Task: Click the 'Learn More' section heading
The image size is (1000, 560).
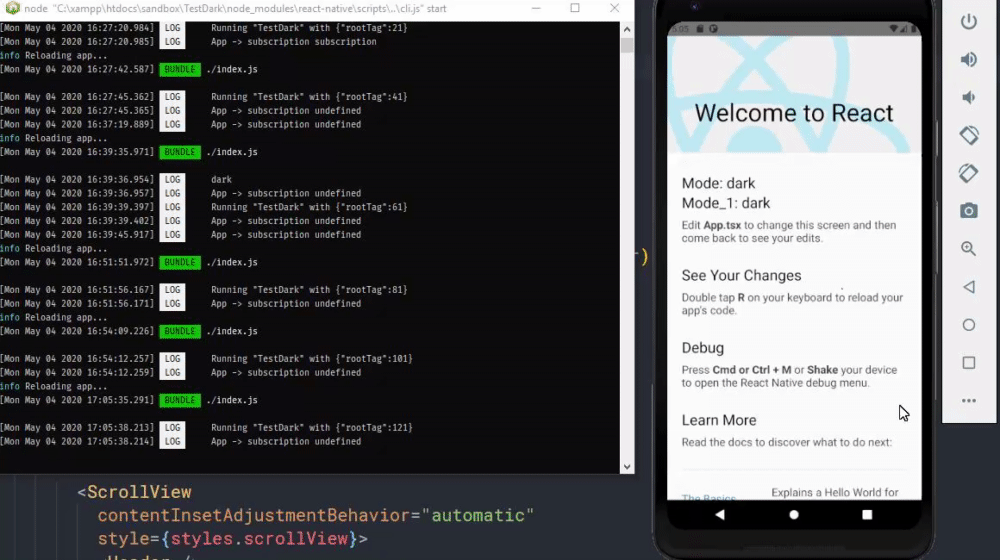Action: 719,420
